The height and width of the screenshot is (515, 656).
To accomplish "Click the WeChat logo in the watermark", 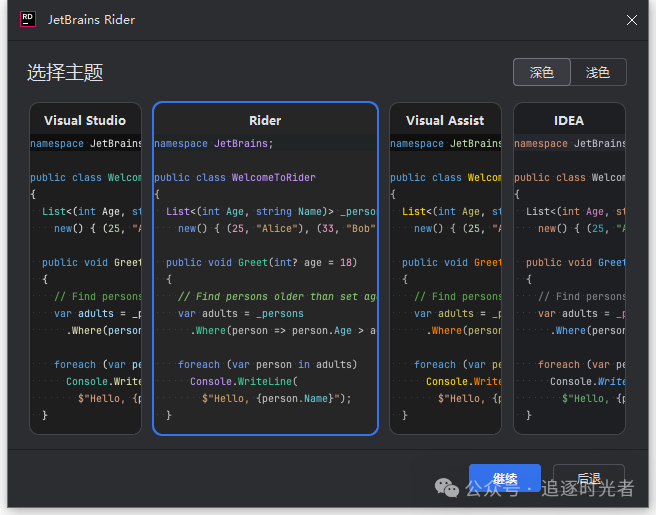I will tap(447, 488).
